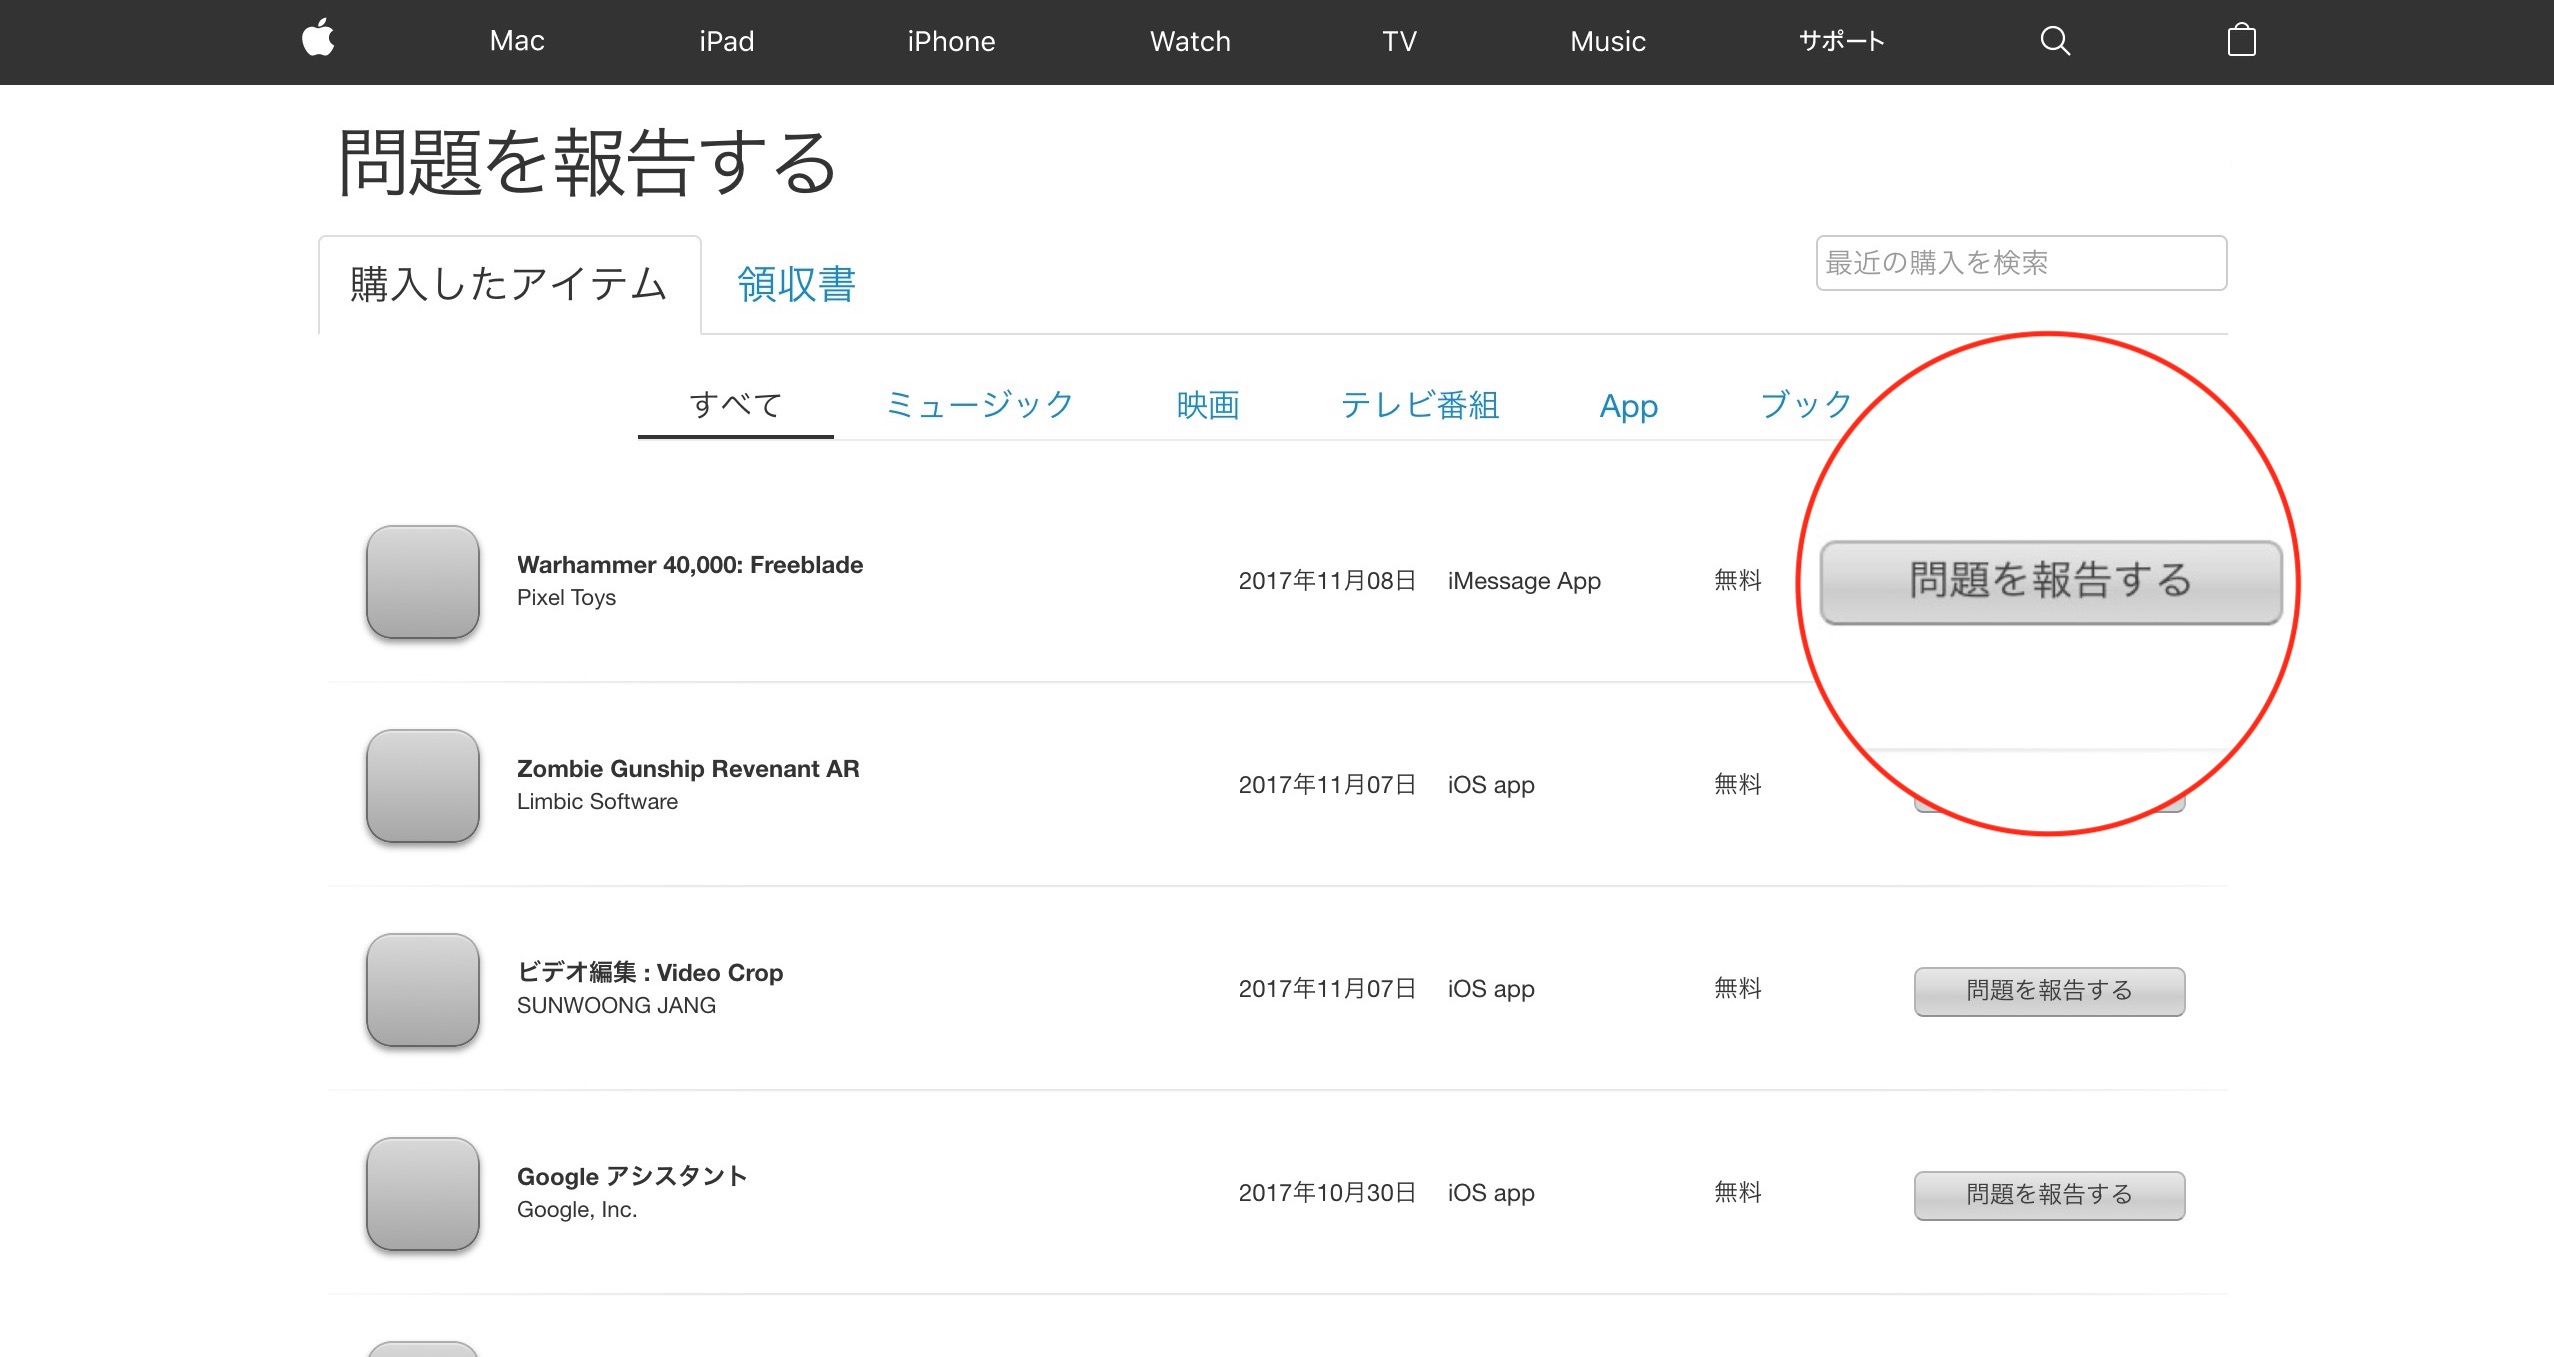Report a problem for Warhammer 40,000: Freeblade
Screen dimensions: 2554x1357
click(2050, 582)
